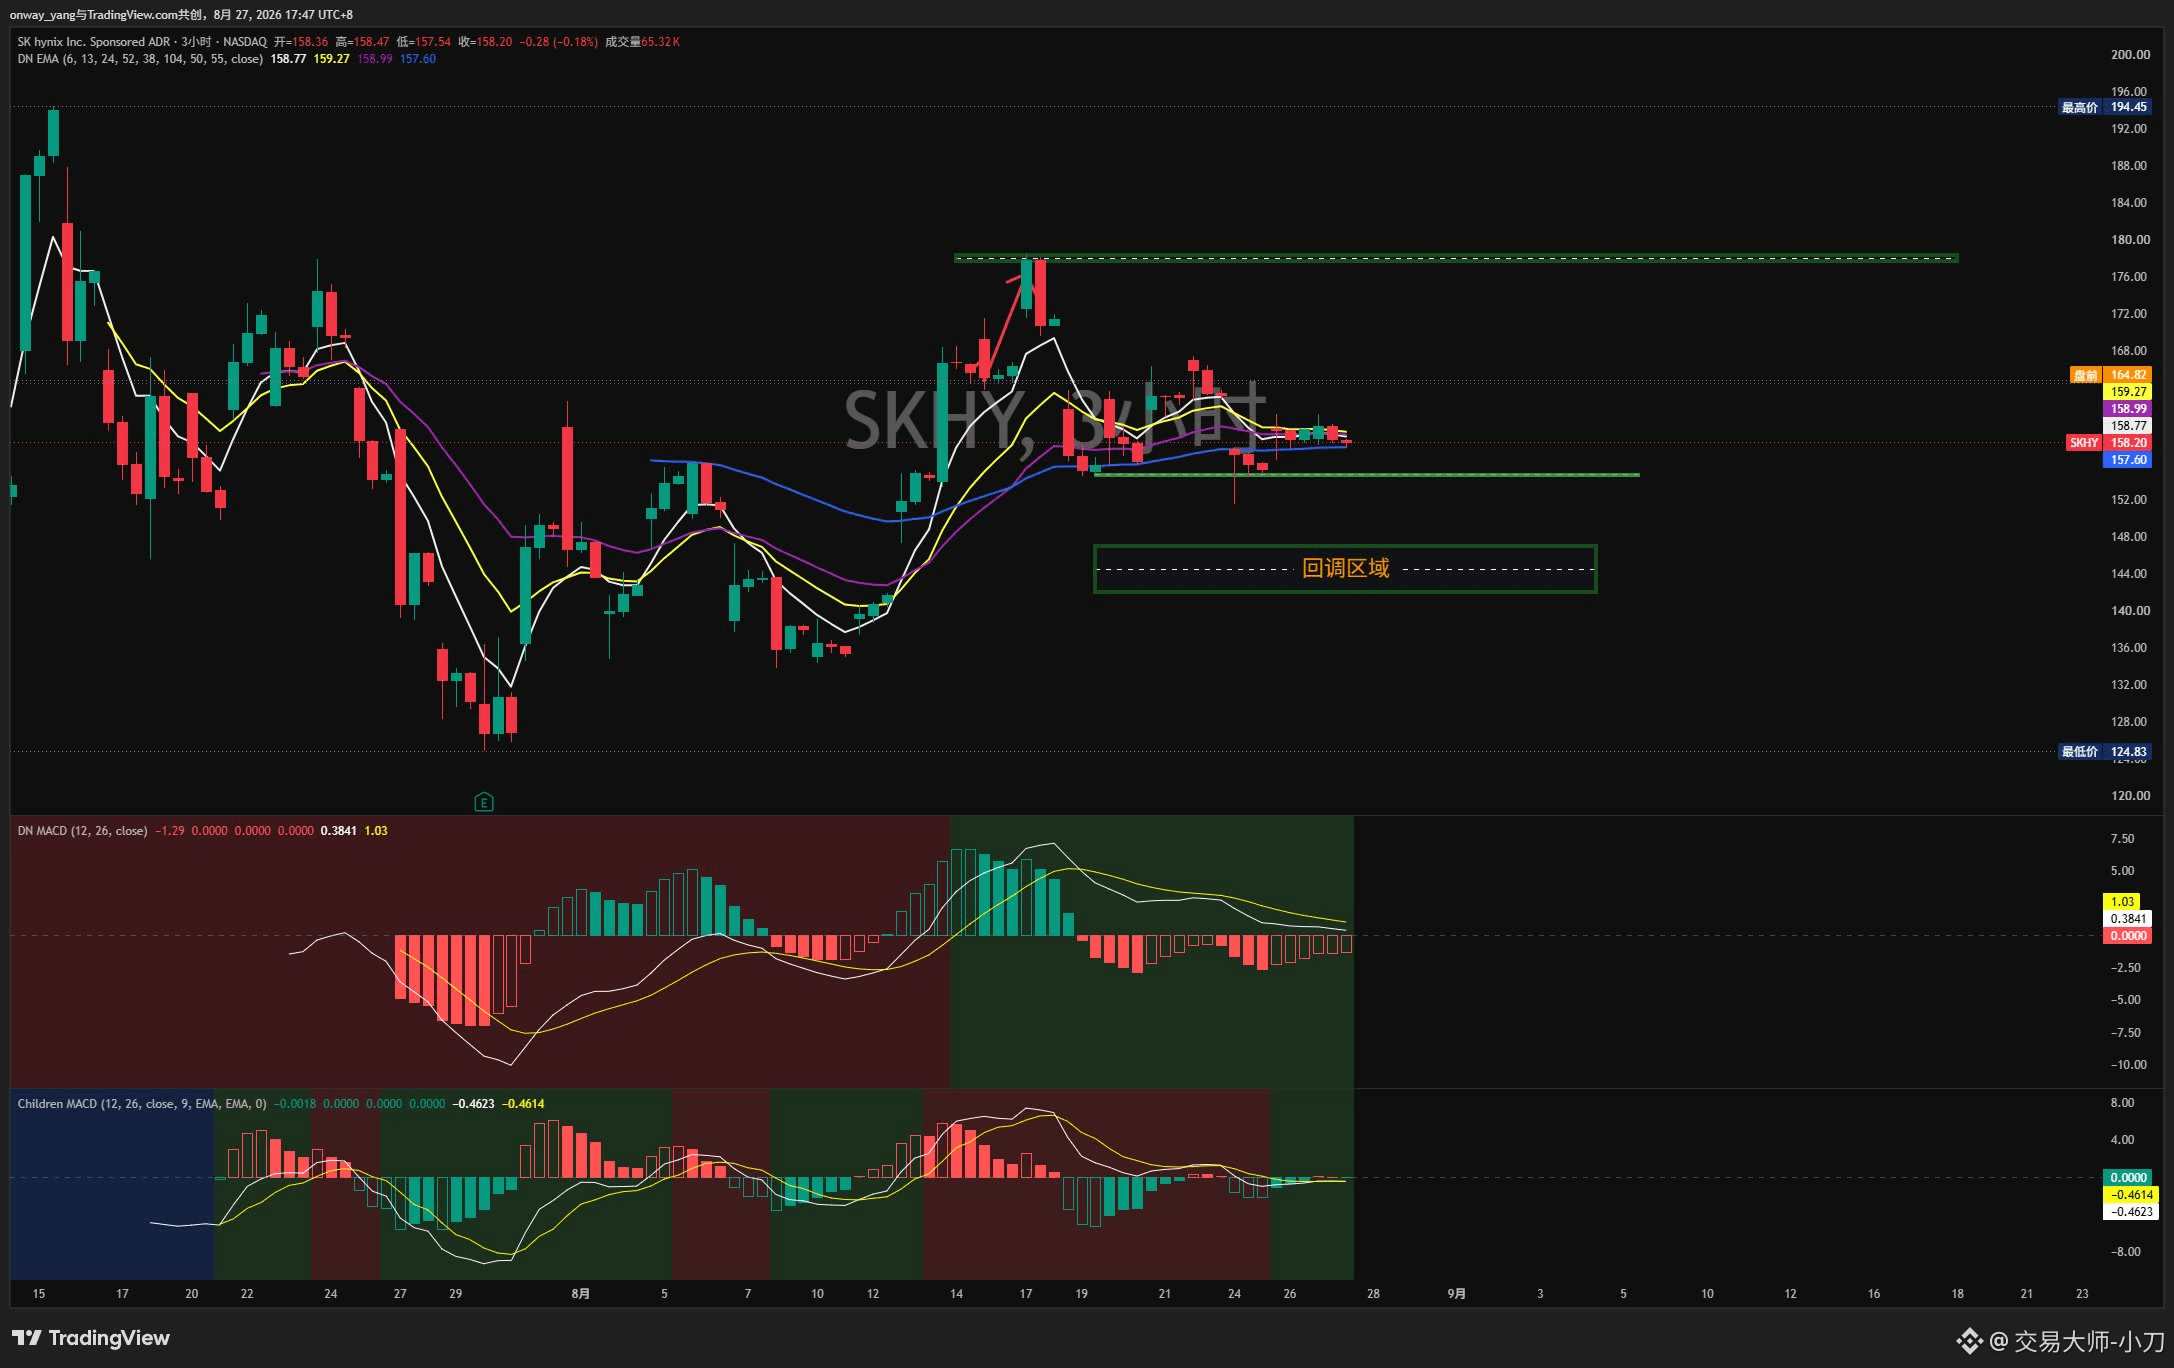The image size is (2174, 1368).
Task: Click the date 15 on the time axis
Action: point(39,1294)
